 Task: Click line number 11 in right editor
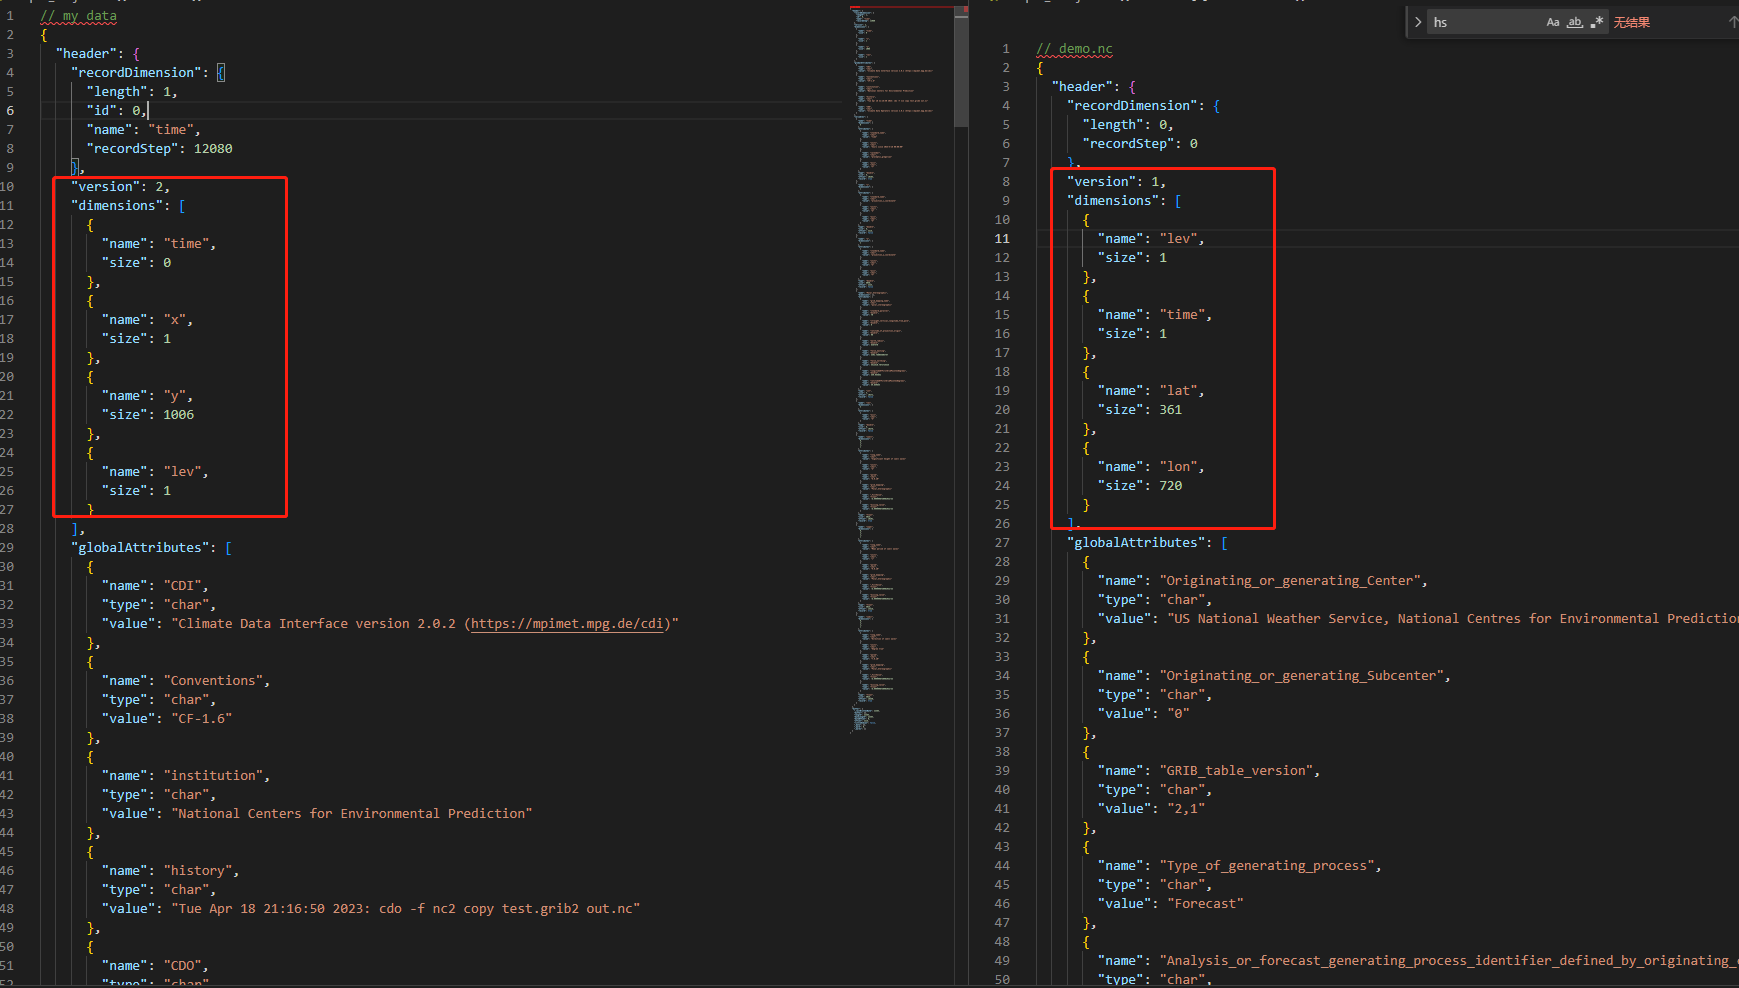pos(1002,239)
